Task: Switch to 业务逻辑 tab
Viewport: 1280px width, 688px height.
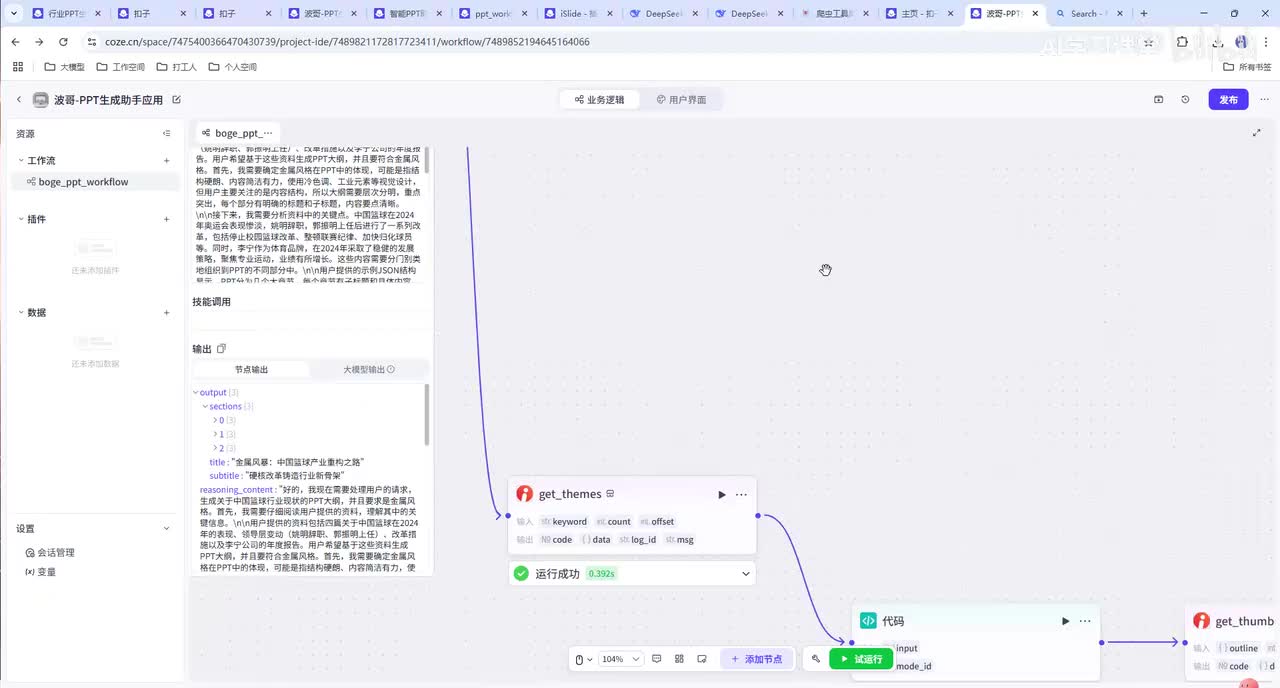Action: 599,100
